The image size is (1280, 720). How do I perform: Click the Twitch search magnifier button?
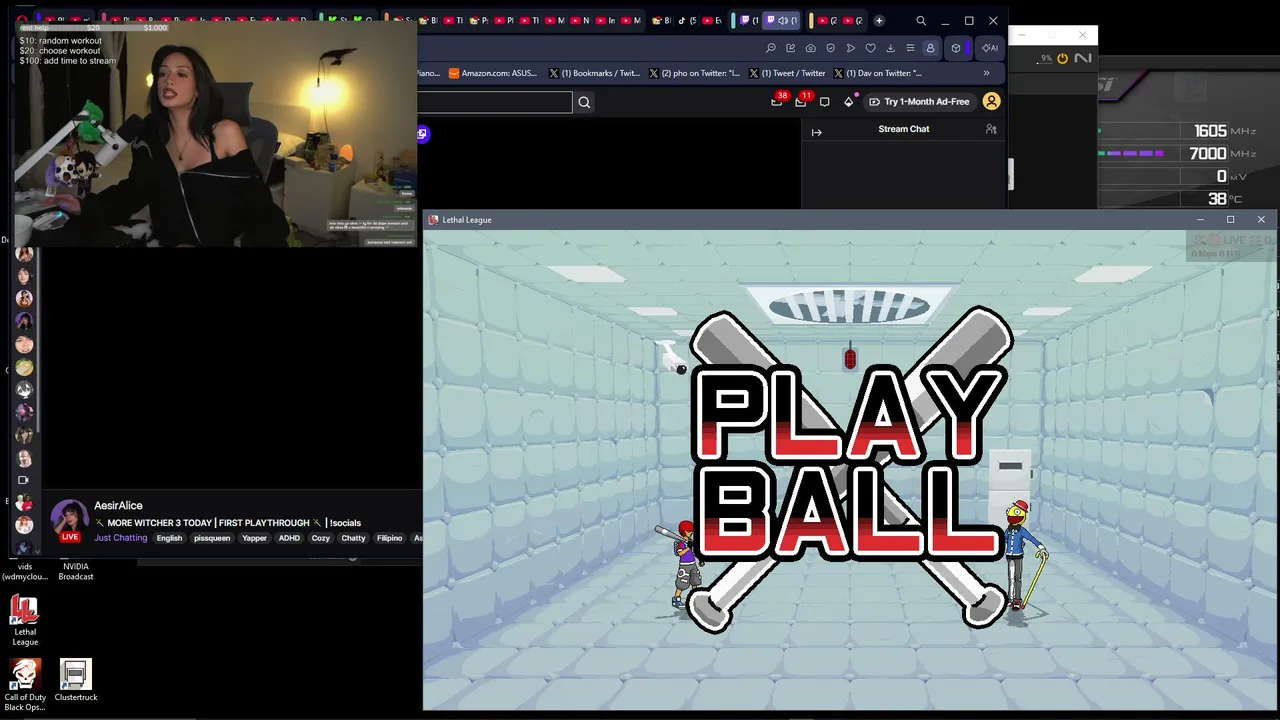tap(584, 102)
